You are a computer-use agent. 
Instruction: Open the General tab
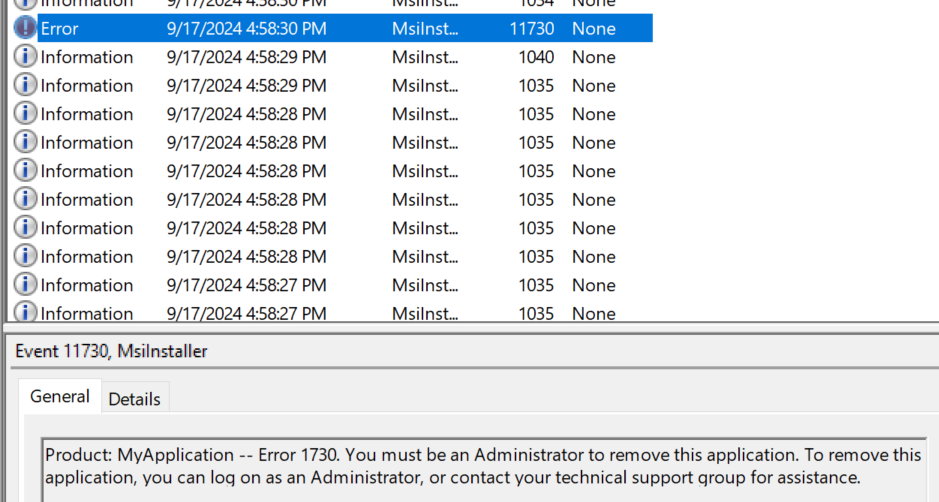pyautogui.click(x=60, y=396)
